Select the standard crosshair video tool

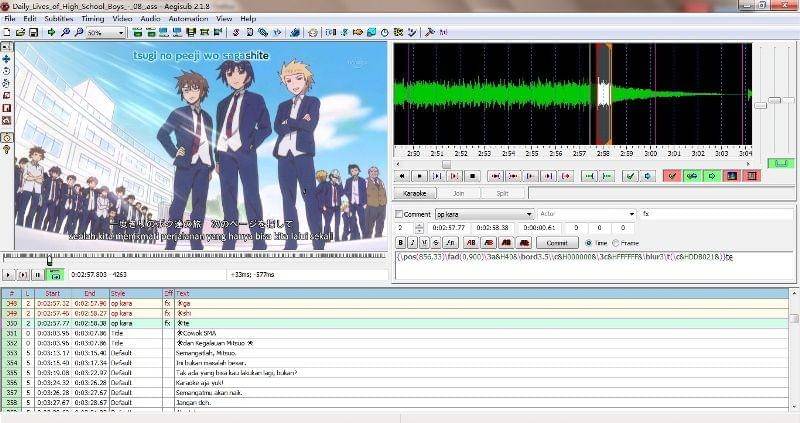pos(7,46)
